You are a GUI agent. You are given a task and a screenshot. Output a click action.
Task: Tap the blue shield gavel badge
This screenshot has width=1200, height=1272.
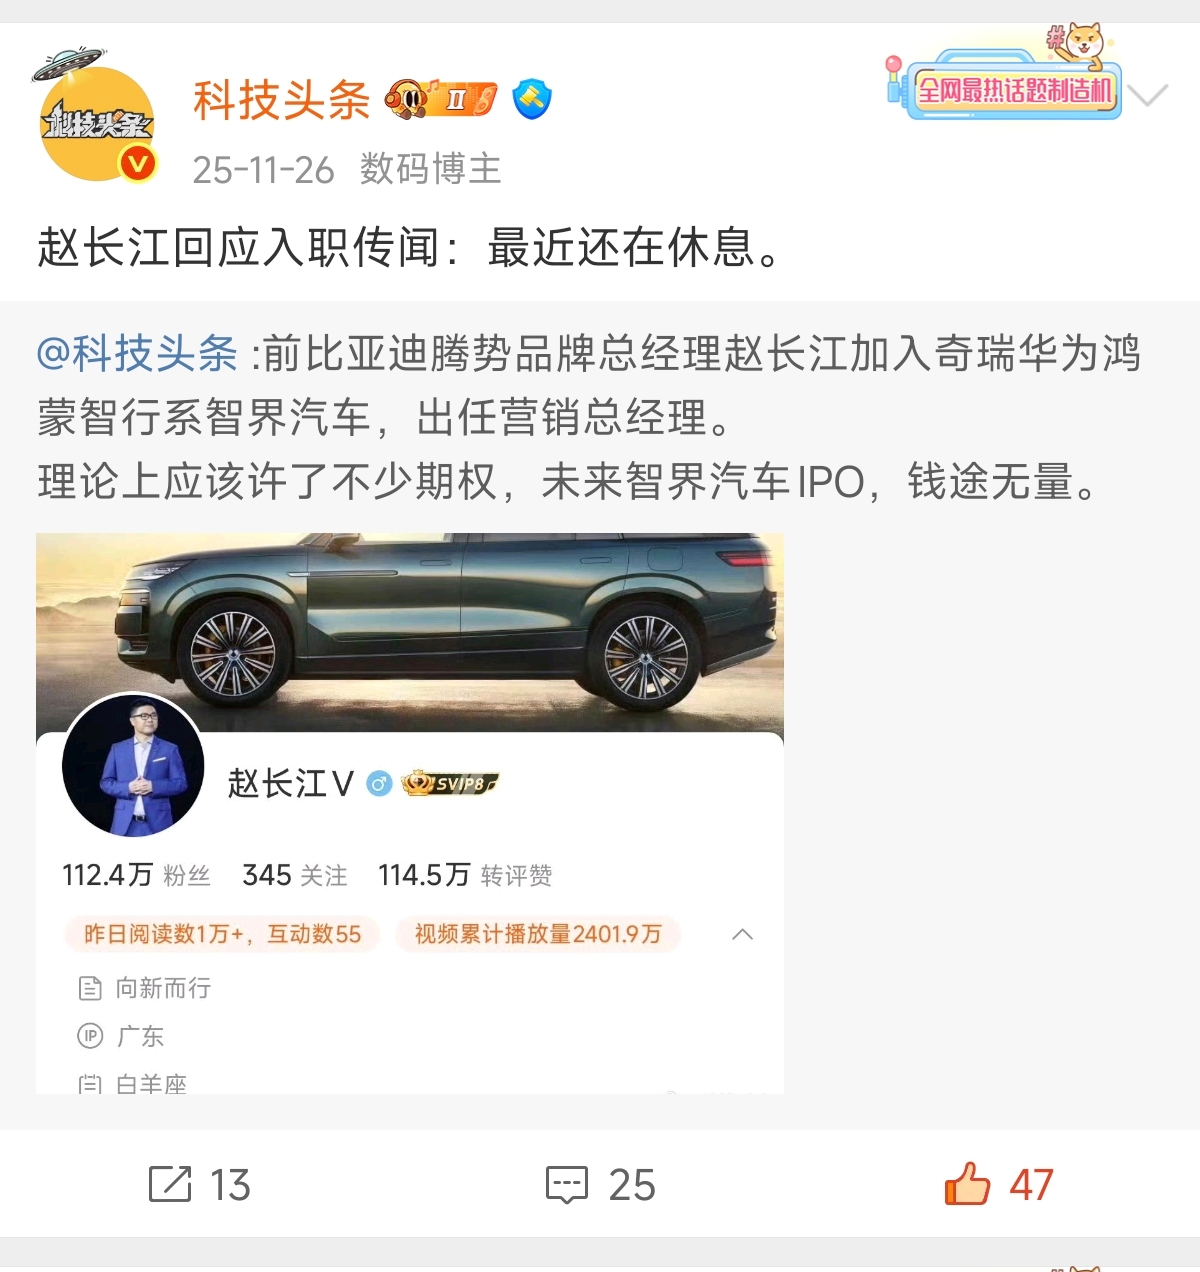532,99
